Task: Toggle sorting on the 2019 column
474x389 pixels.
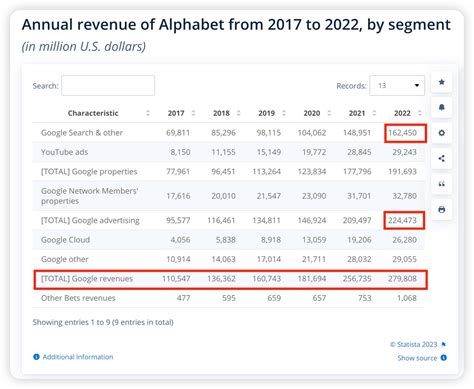Action: [284, 113]
